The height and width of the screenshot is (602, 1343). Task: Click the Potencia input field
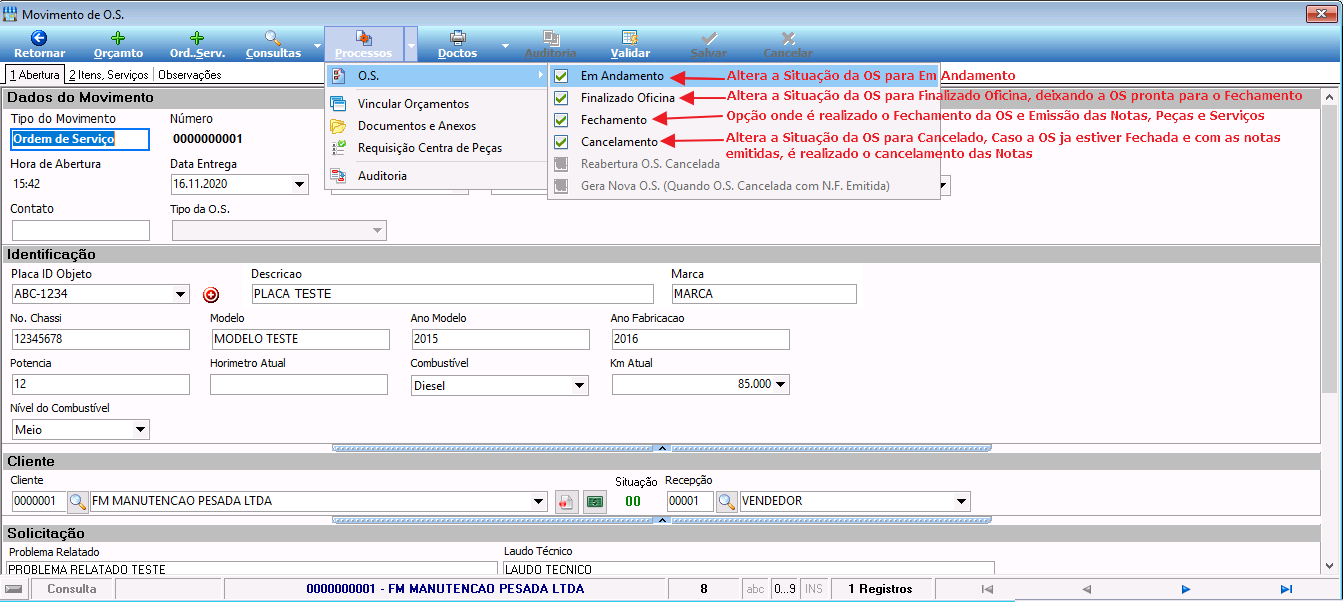[x=100, y=385]
